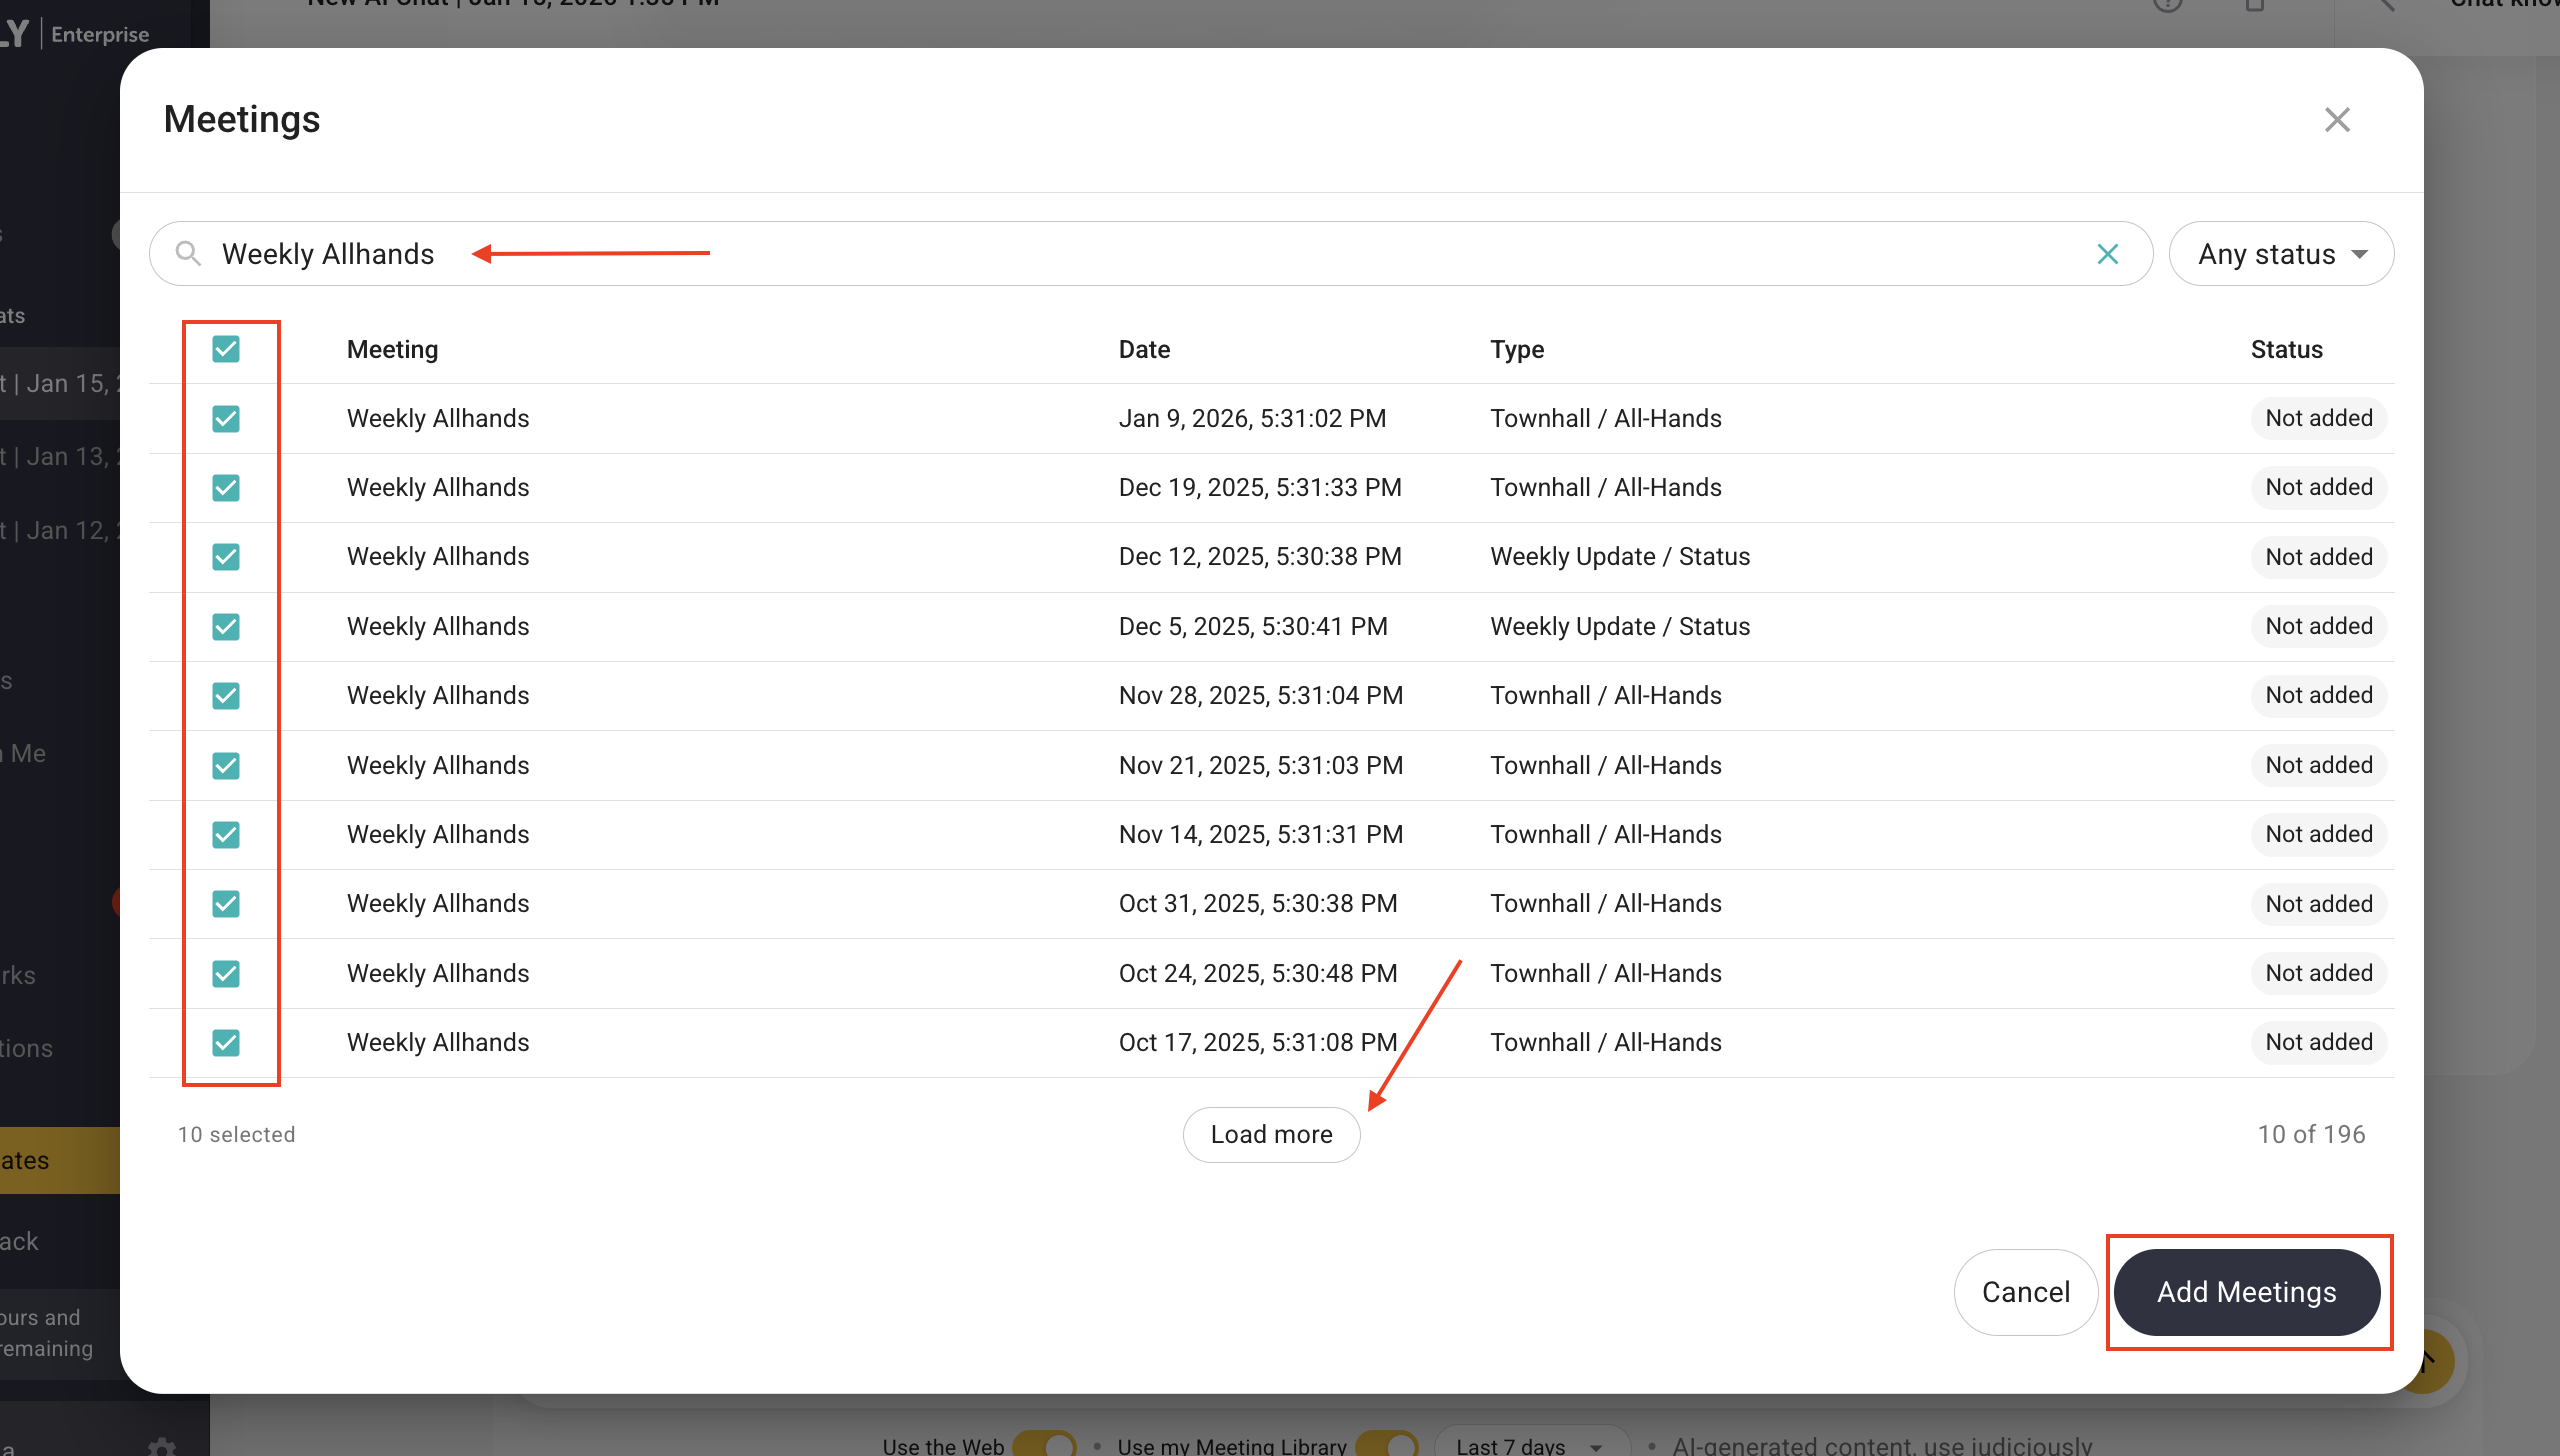The width and height of the screenshot is (2560, 1456).
Task: Close the Meetings dialog with the X
Action: pyautogui.click(x=2337, y=119)
